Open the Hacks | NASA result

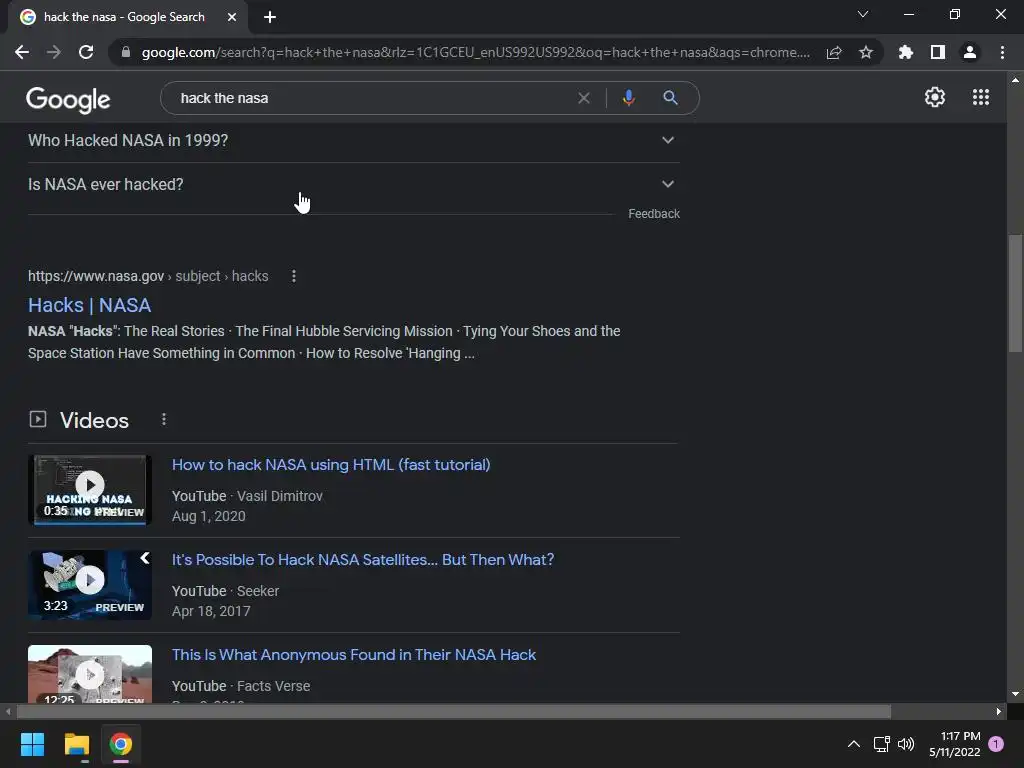[89, 305]
